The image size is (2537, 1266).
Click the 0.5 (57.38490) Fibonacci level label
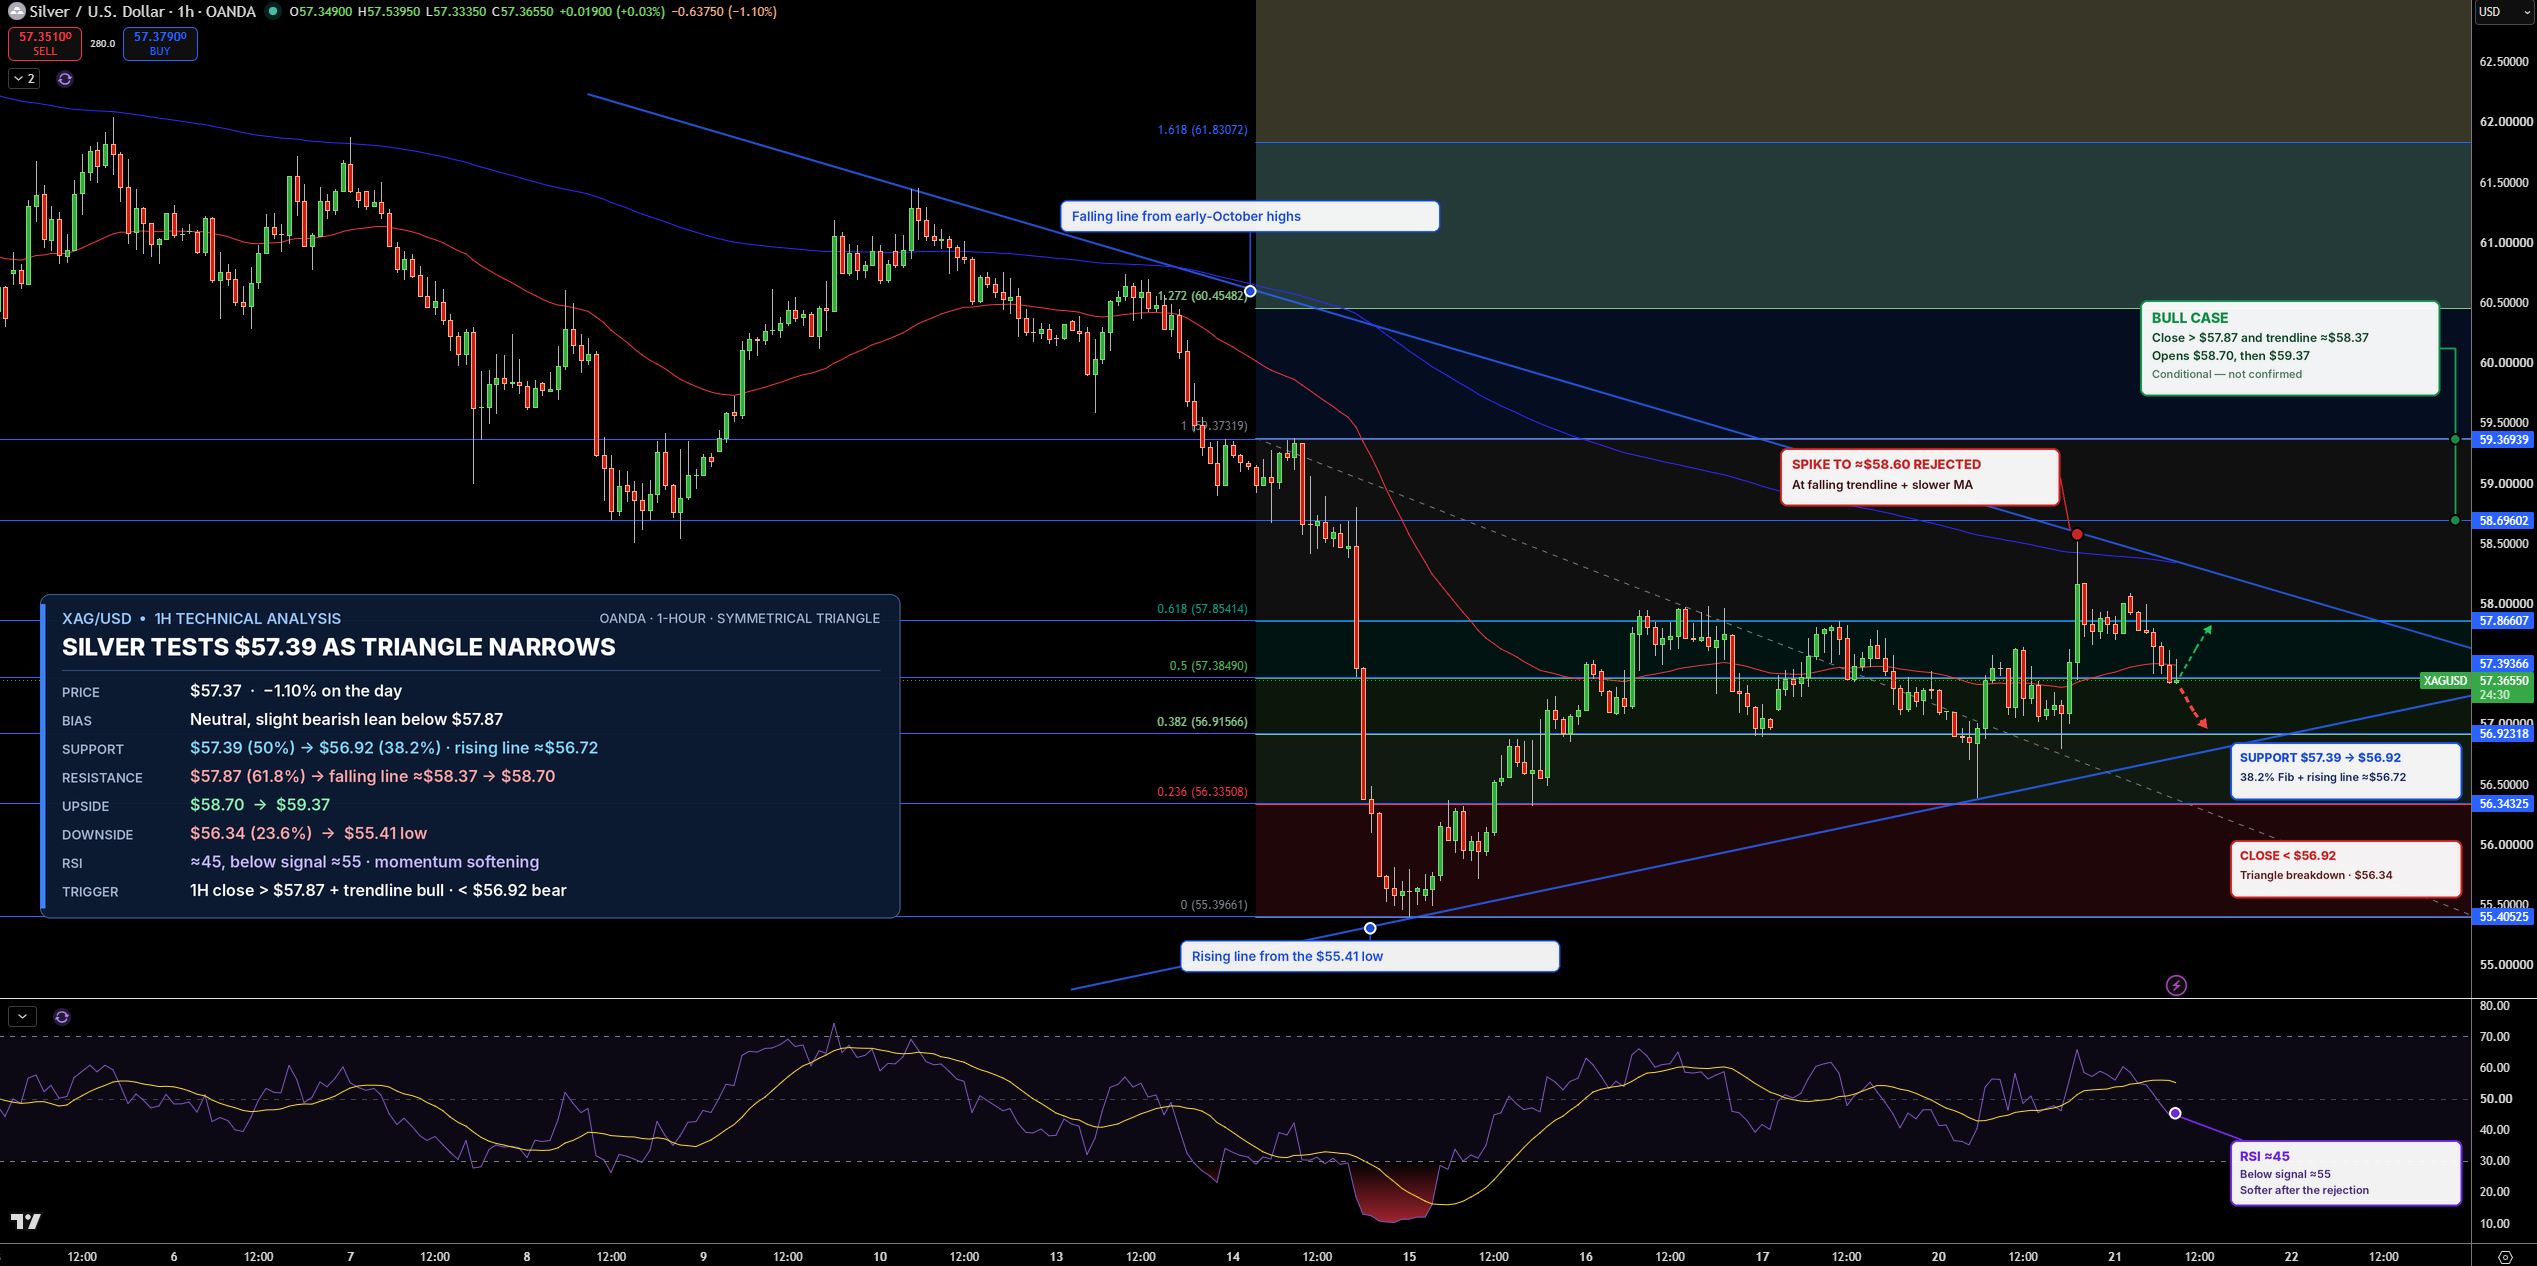click(1208, 666)
